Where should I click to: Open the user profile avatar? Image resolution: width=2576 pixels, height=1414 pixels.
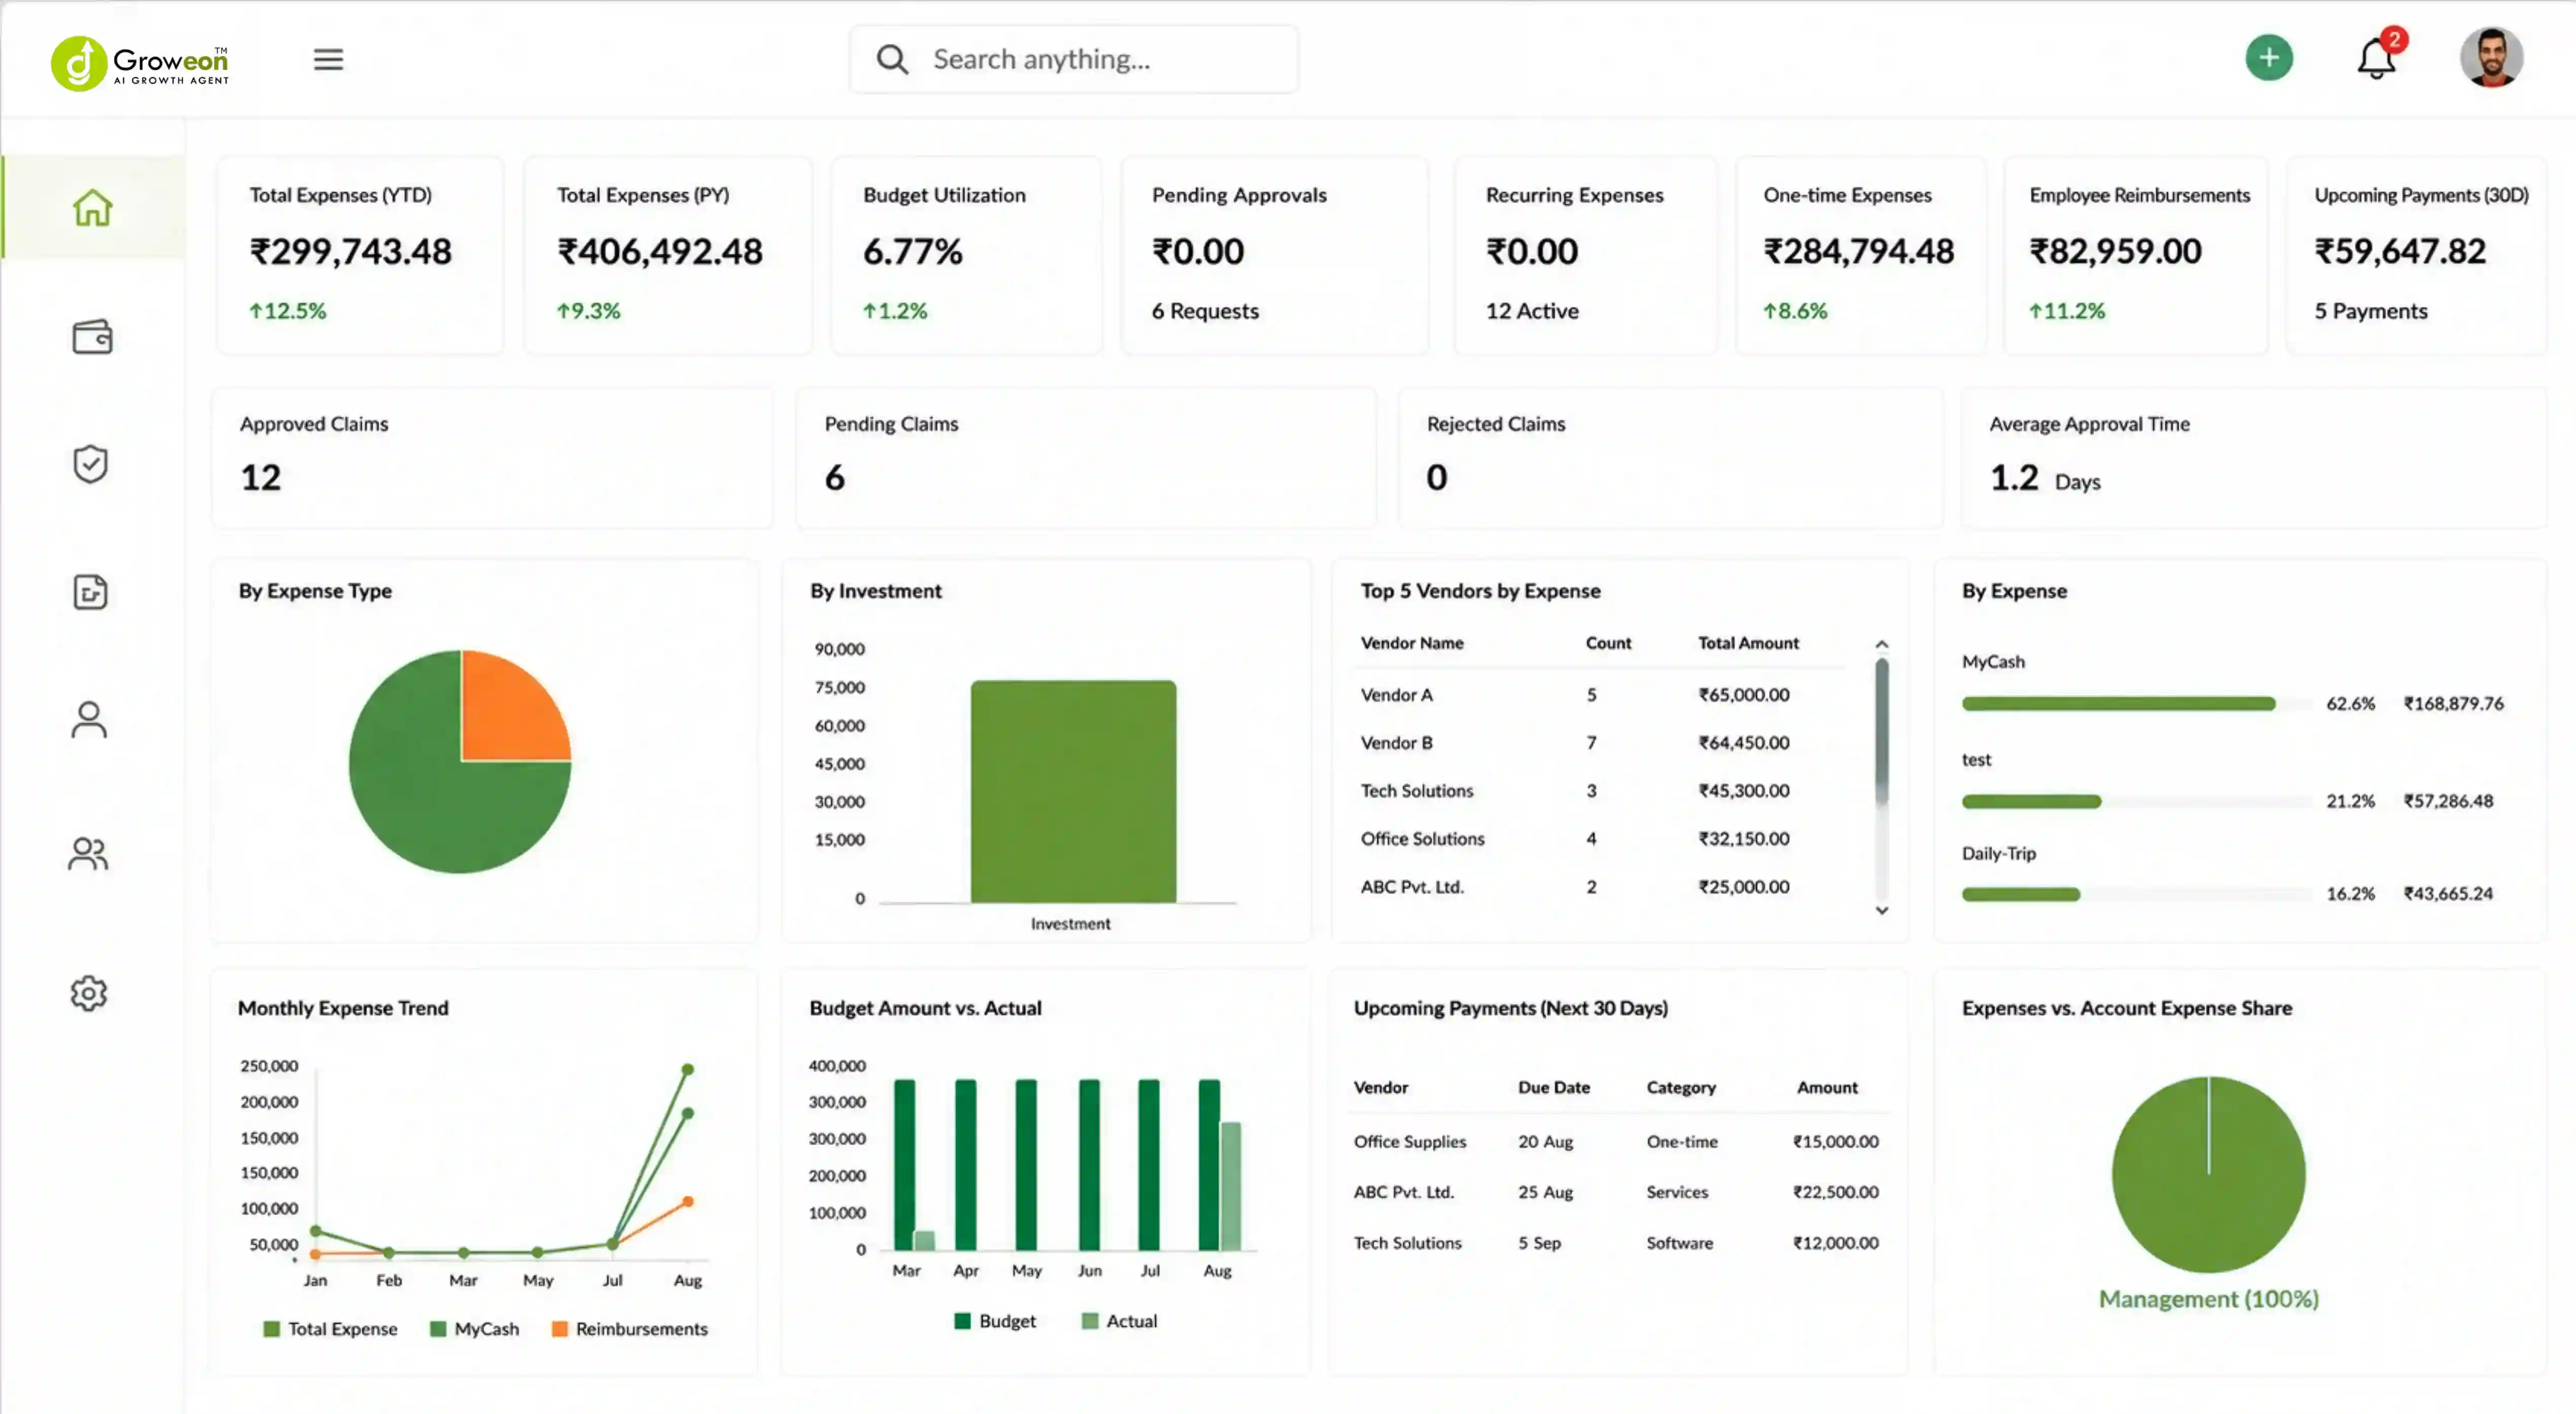2491,58
